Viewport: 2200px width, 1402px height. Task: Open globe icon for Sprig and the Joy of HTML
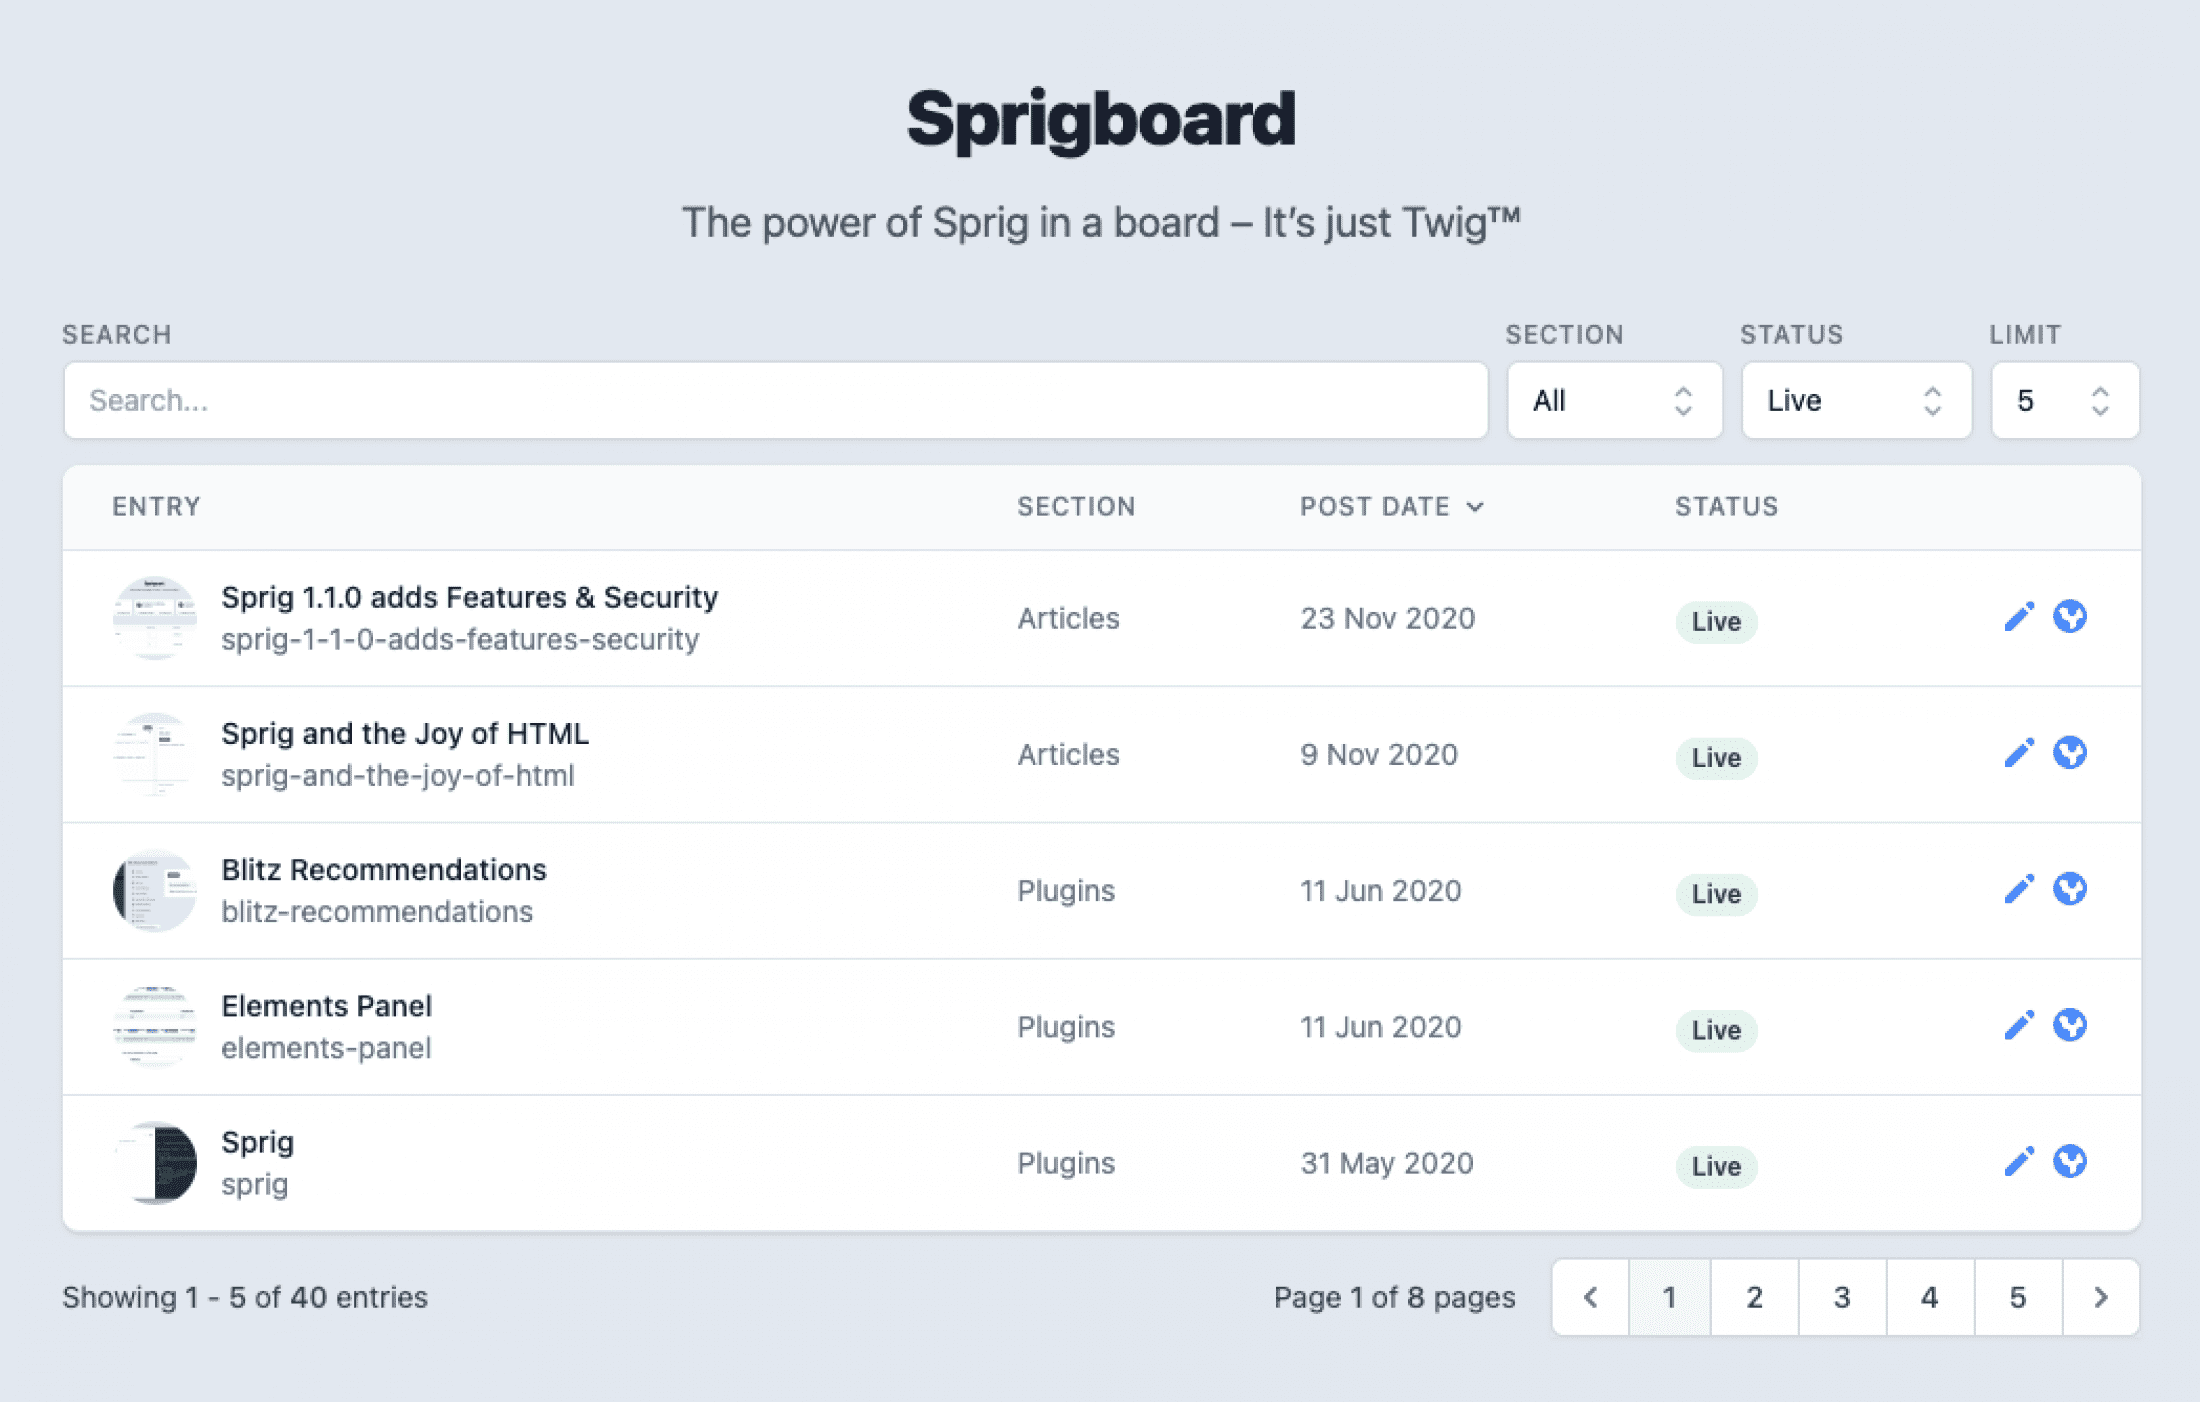click(2070, 753)
